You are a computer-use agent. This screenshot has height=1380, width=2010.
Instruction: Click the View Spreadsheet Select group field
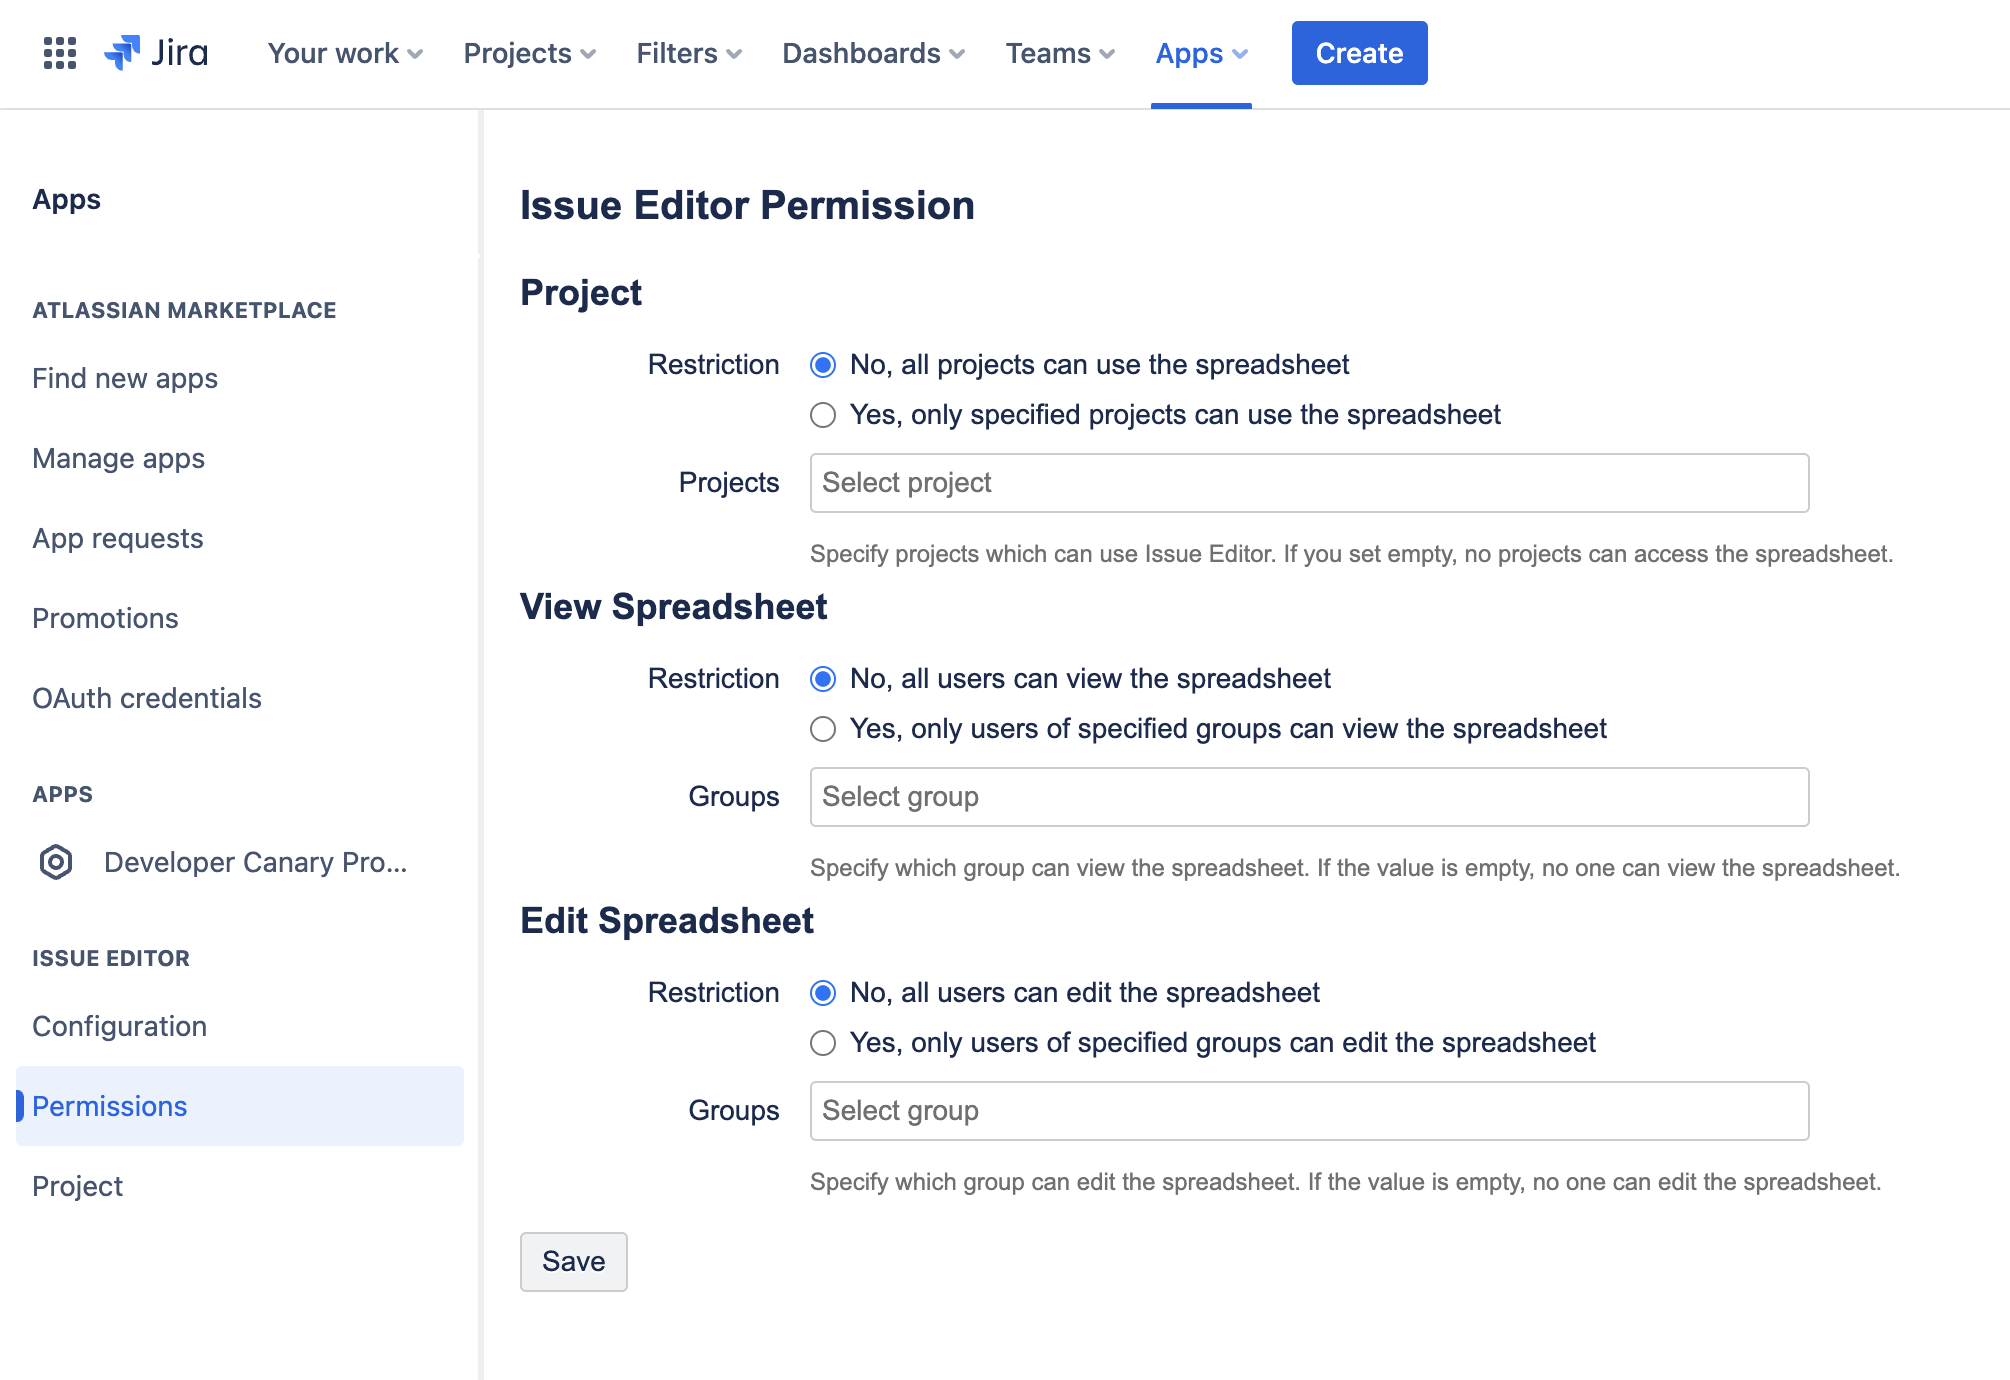click(1309, 797)
